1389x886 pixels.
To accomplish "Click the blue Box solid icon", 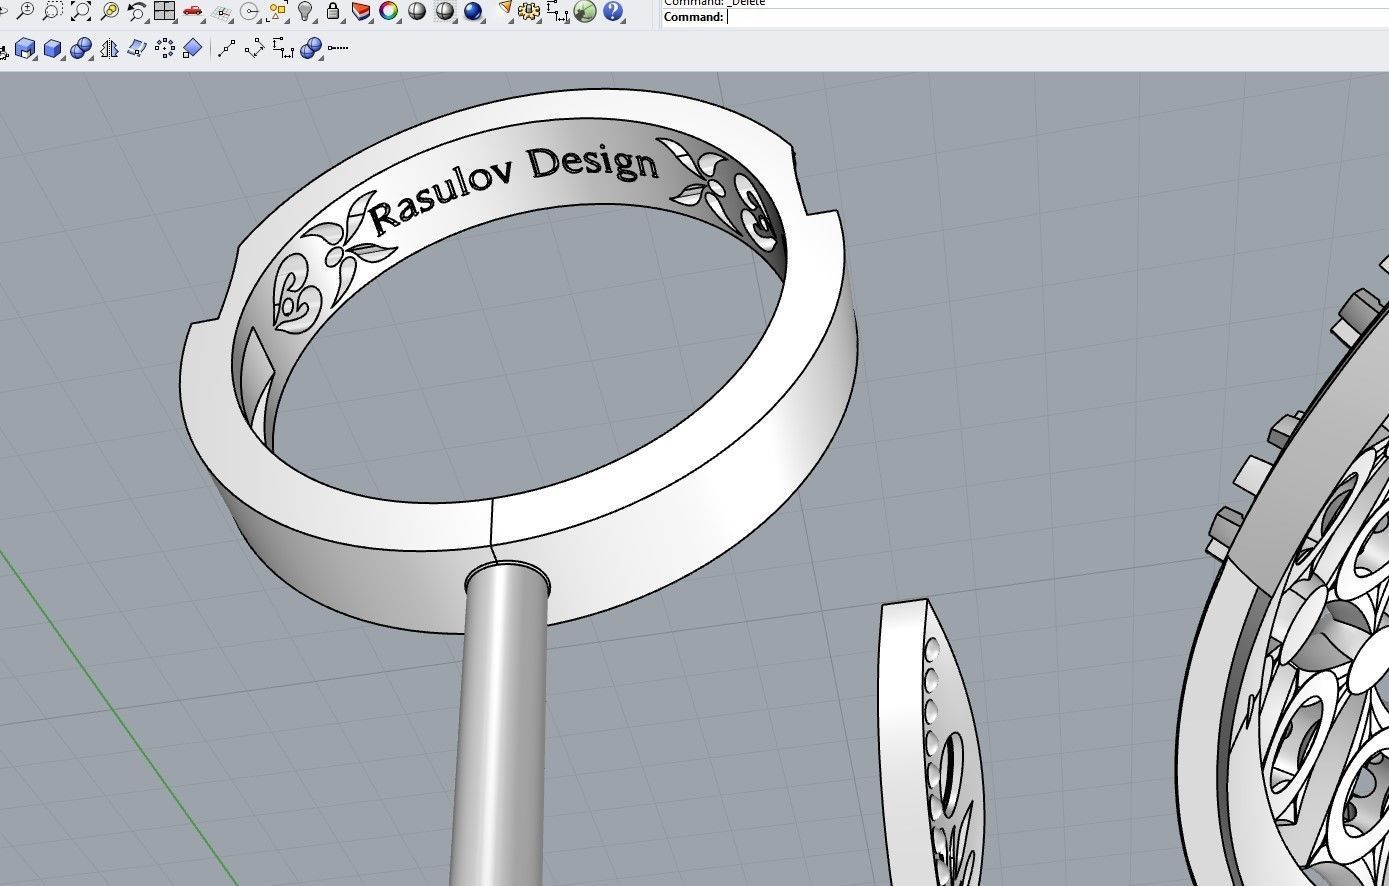I will 53,48.
